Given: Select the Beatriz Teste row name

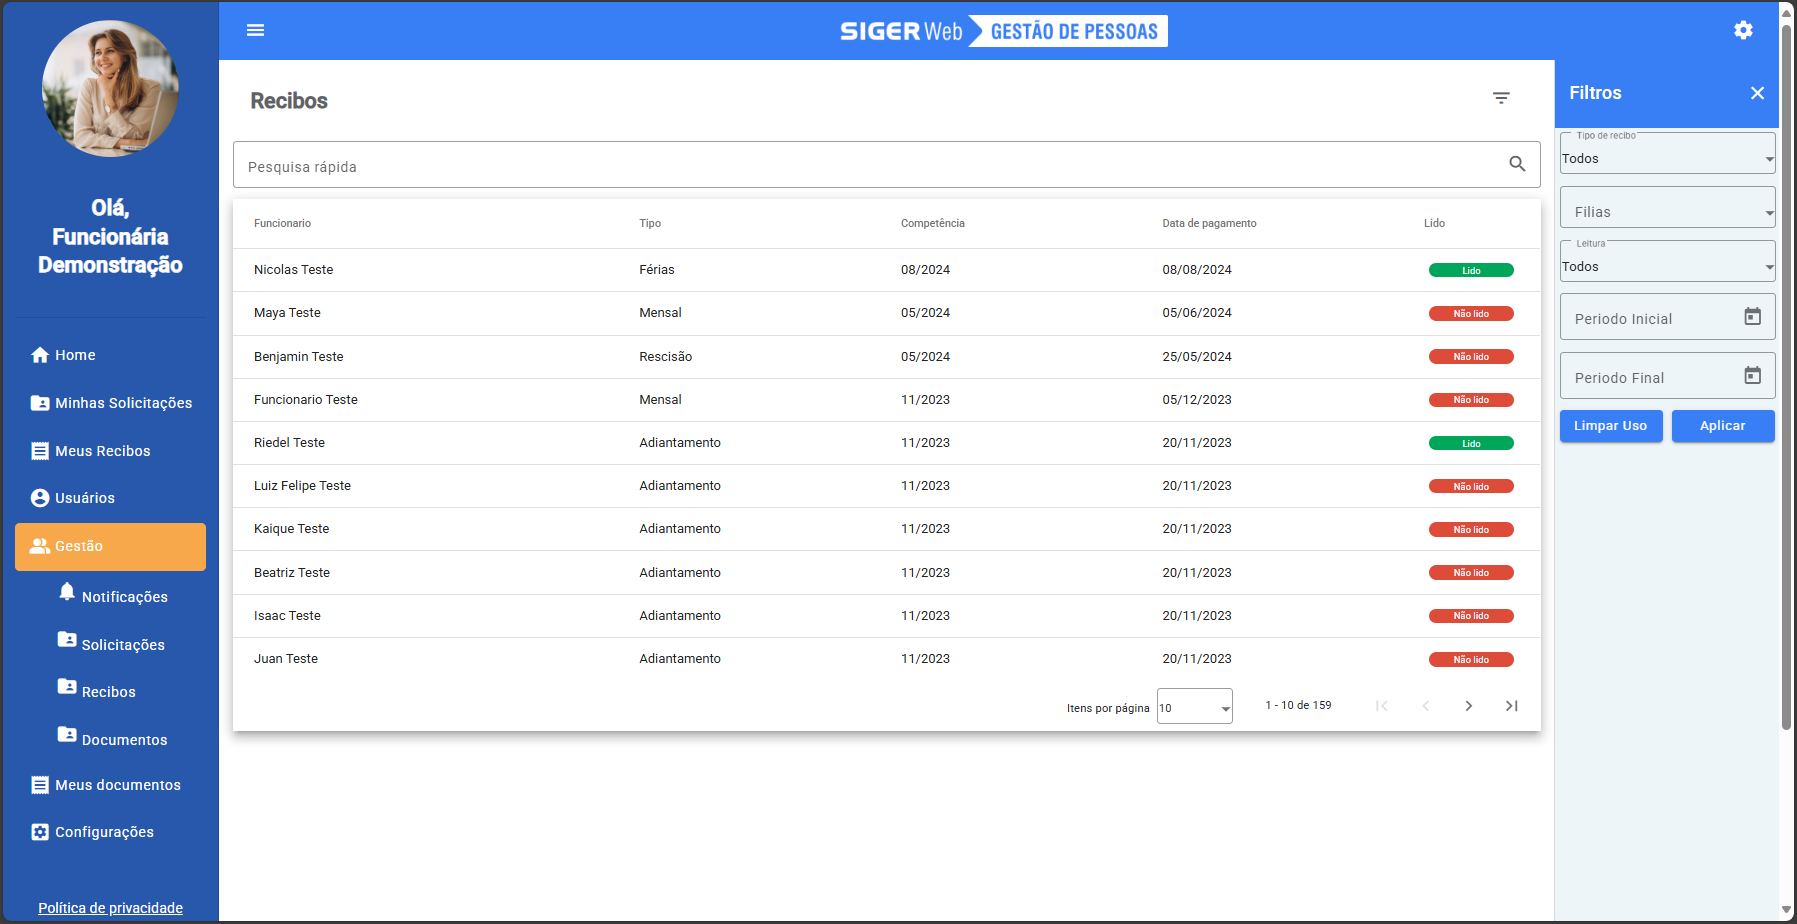Looking at the screenshot, I should click(291, 573).
